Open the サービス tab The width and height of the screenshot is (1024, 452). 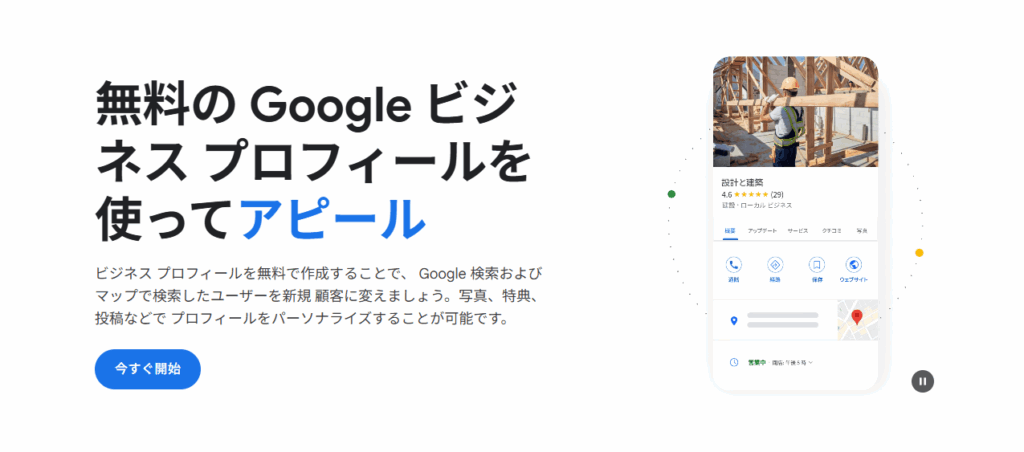[x=797, y=231]
